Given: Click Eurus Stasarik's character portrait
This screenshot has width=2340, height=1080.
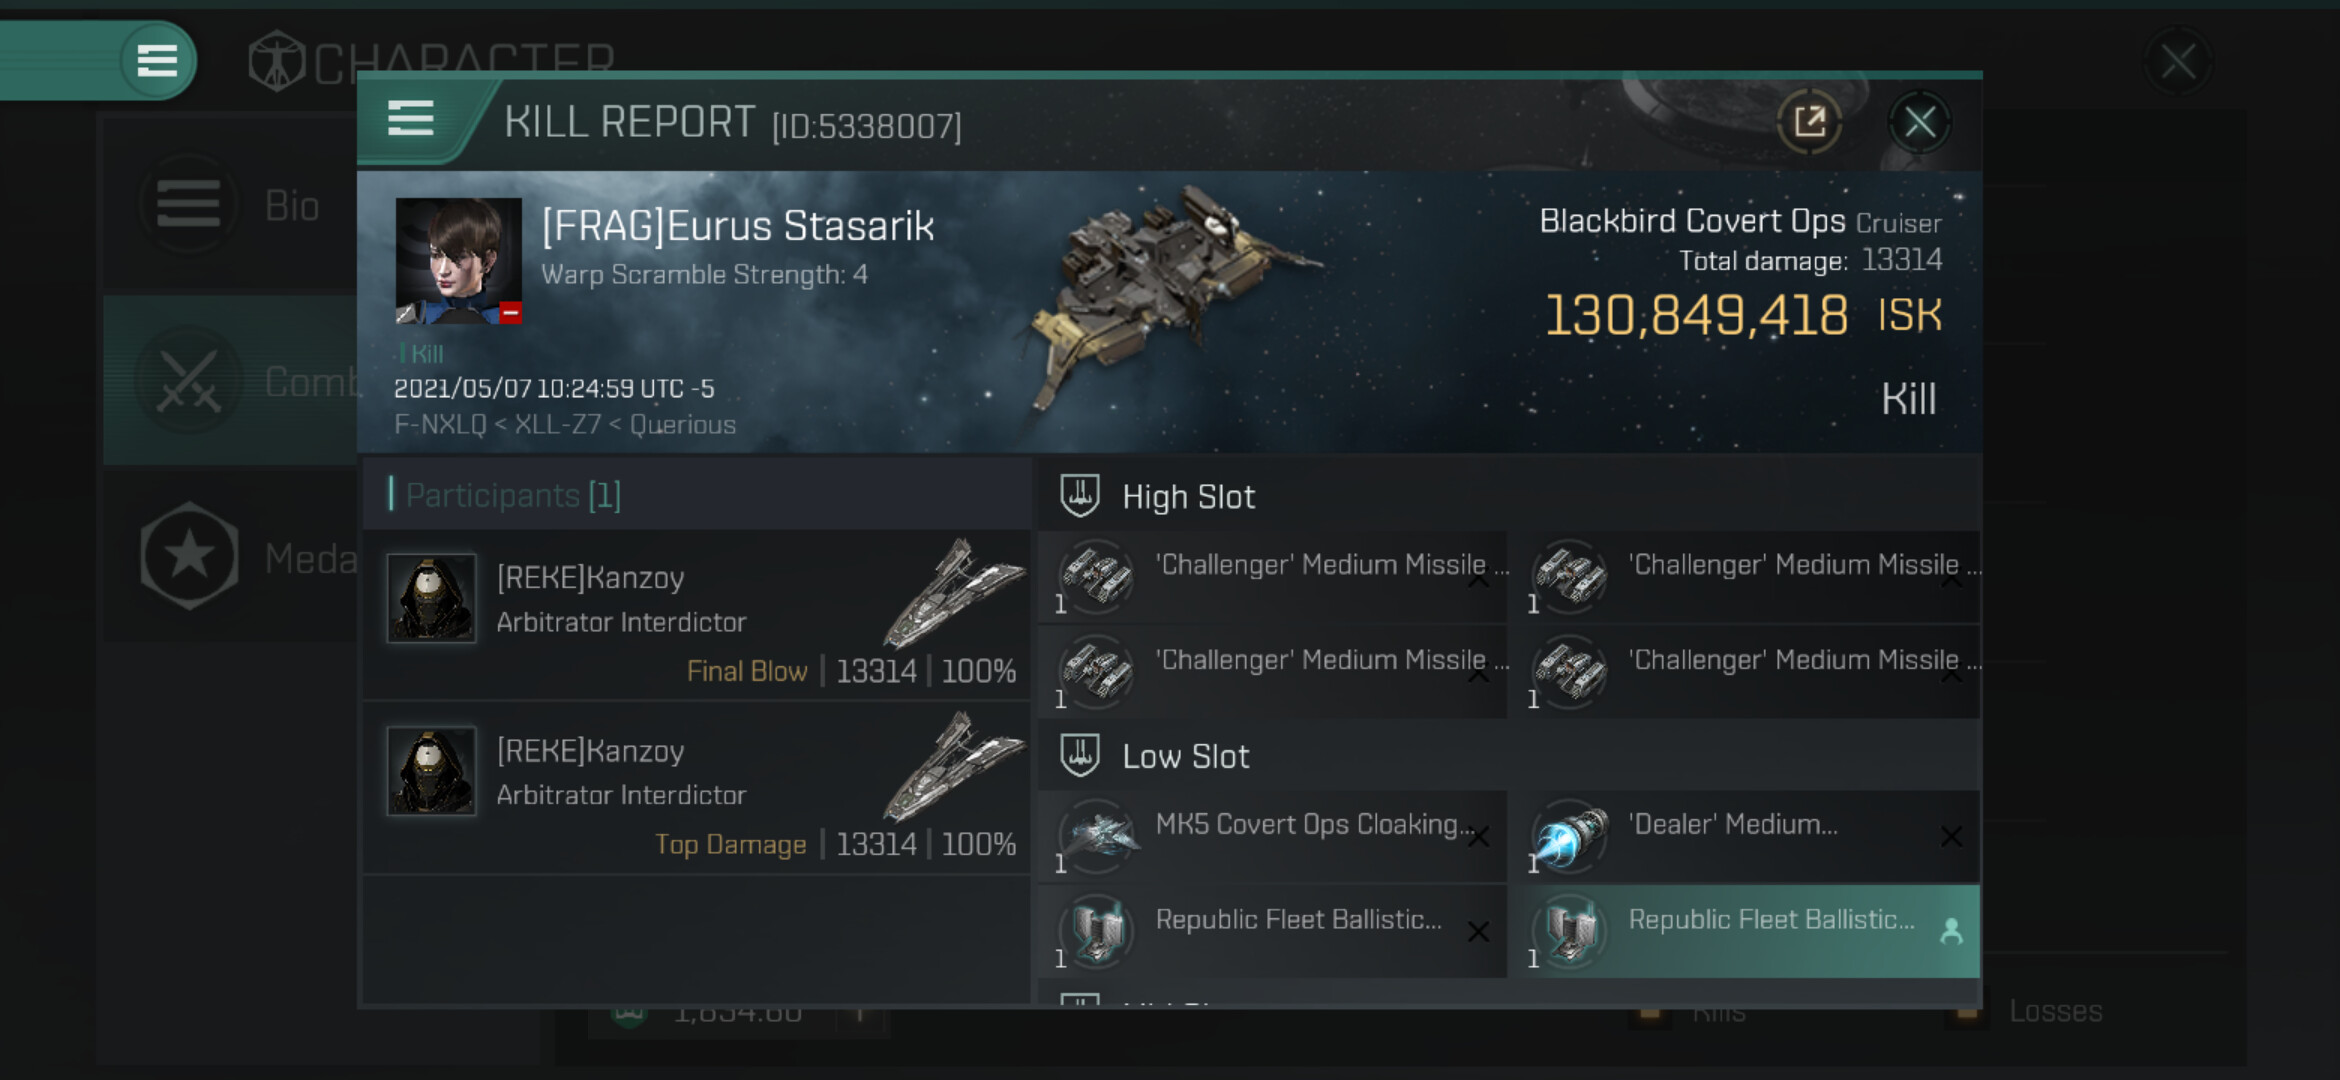Looking at the screenshot, I should click(x=458, y=260).
